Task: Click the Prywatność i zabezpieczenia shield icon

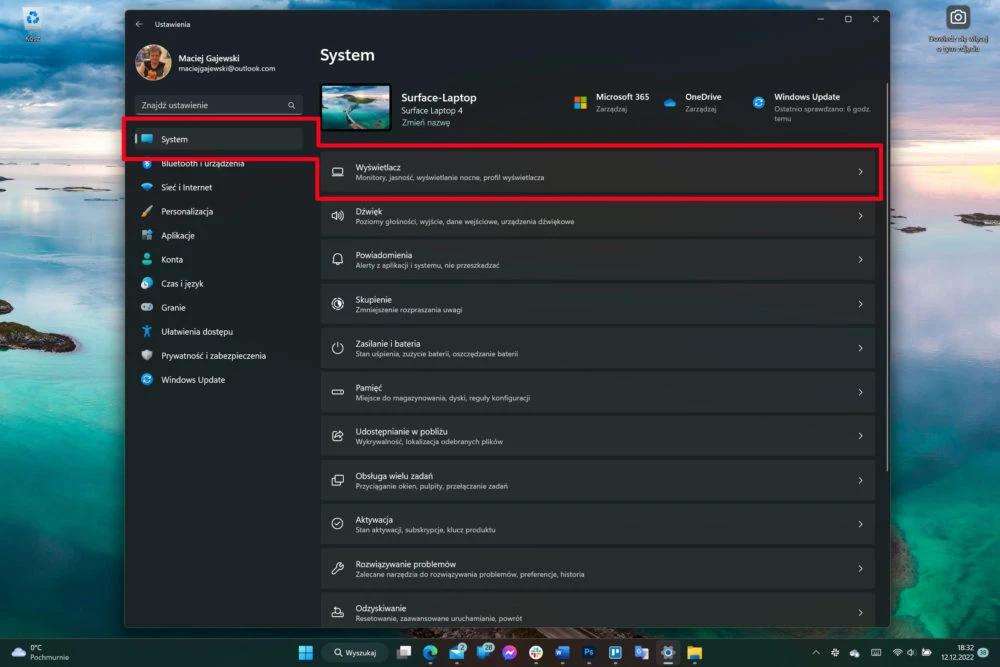Action: tap(147, 355)
